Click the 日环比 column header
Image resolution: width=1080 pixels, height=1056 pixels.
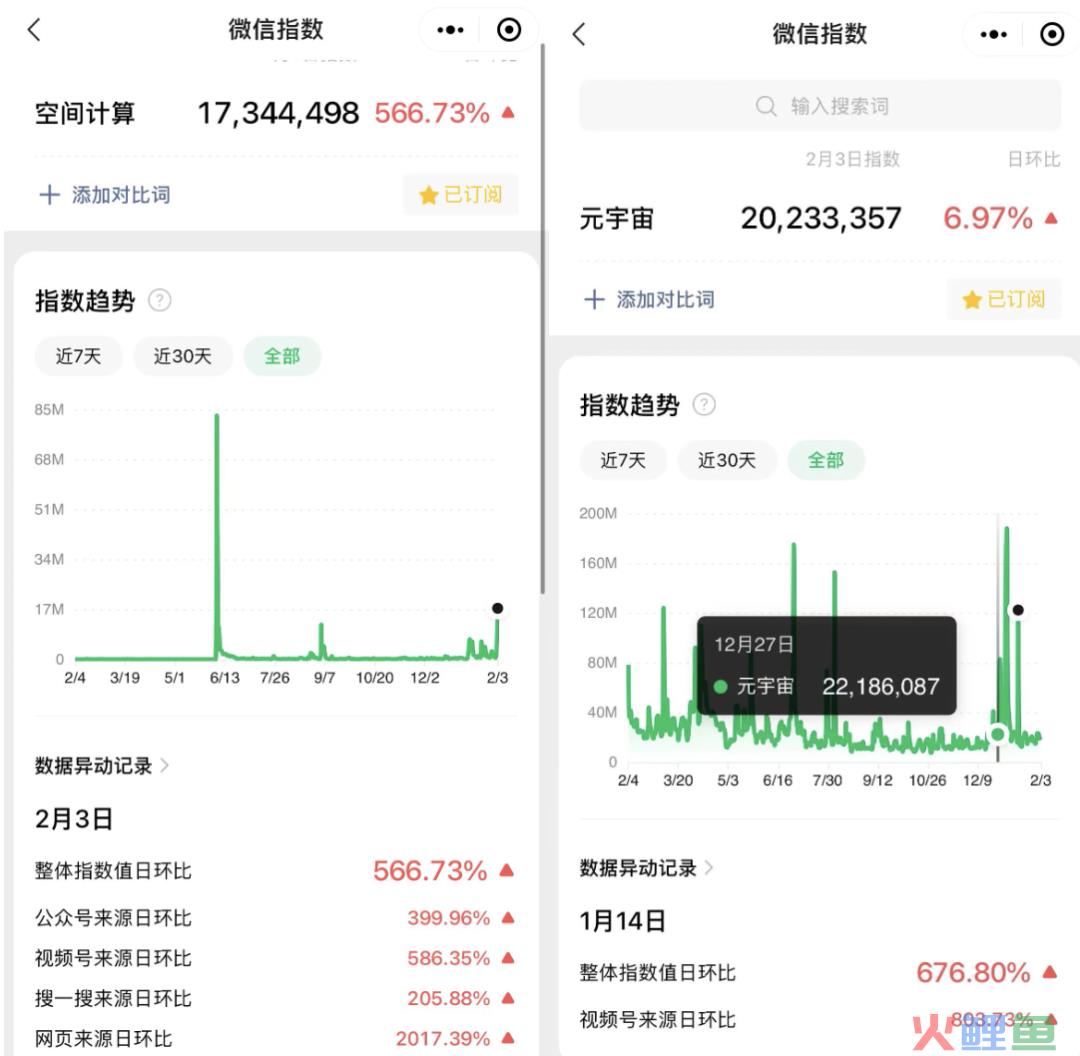click(1033, 159)
